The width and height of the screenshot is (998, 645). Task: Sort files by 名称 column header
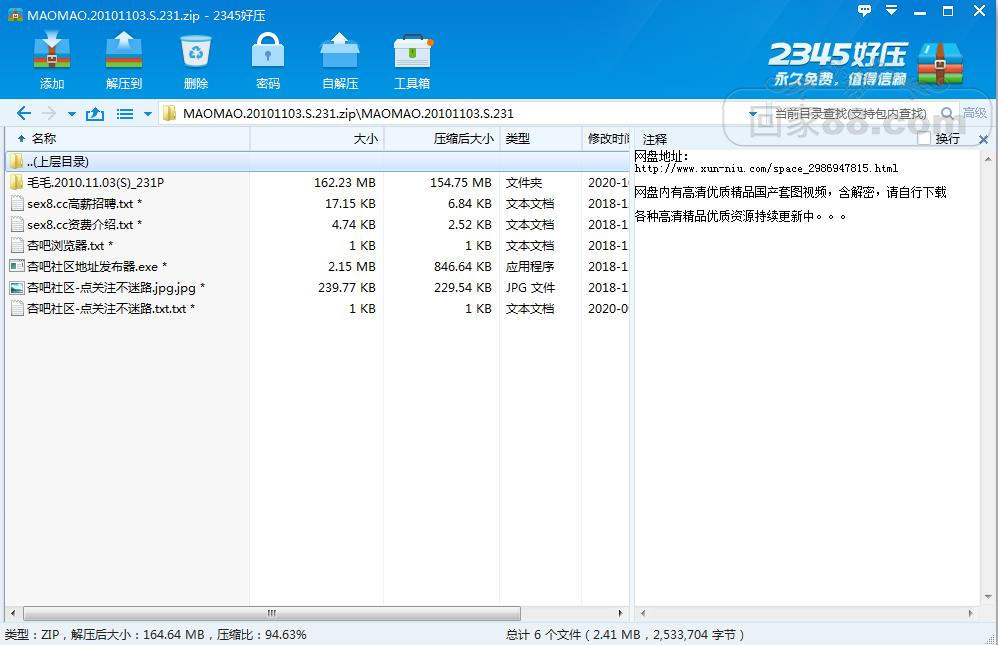click(x=127, y=138)
